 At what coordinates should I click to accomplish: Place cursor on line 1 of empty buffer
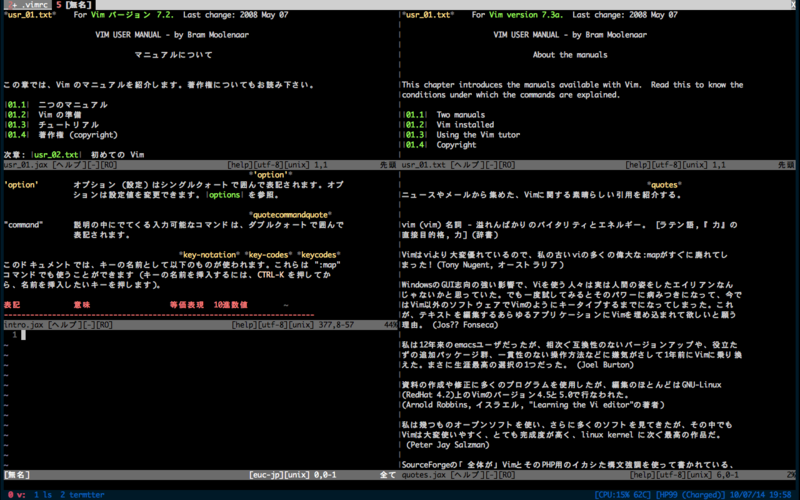(23, 335)
